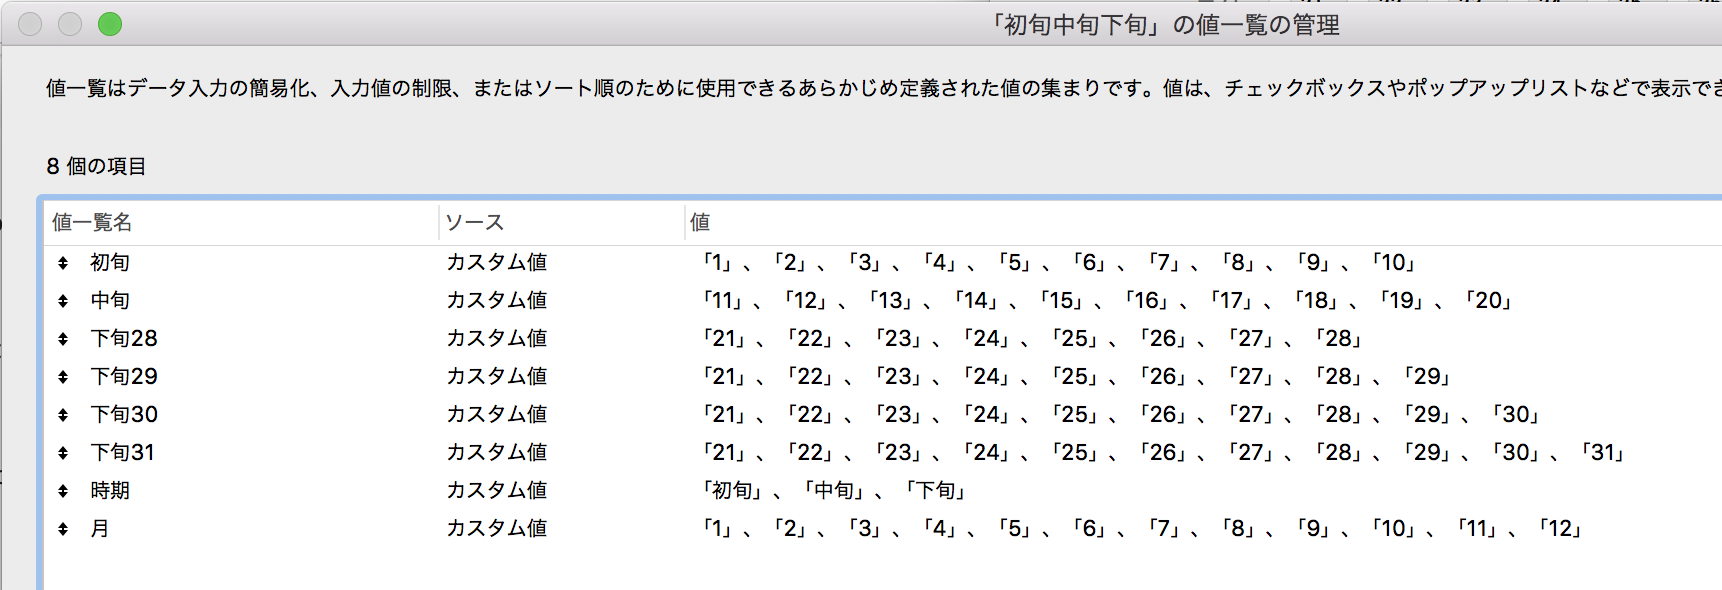Click values 11 to 20 of 中旬
Image resolution: width=1722 pixels, height=590 pixels.
(1107, 300)
